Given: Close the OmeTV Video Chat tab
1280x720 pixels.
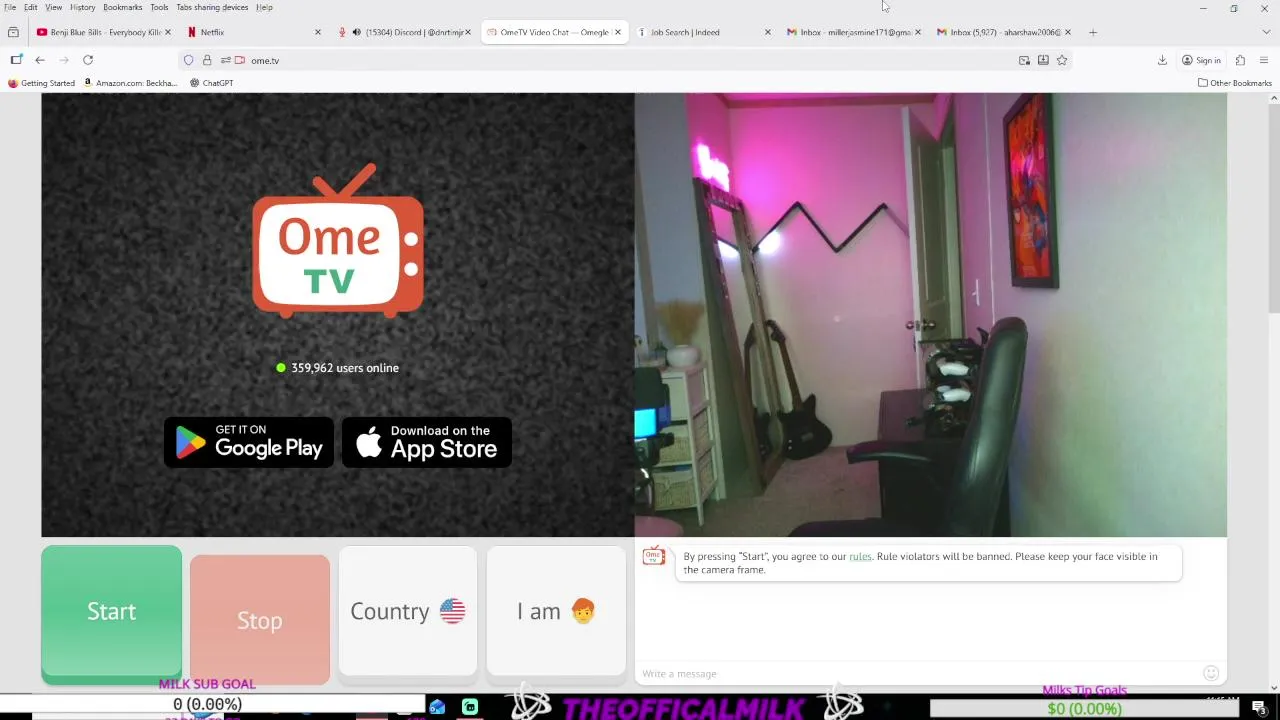Looking at the screenshot, I should 617,32.
